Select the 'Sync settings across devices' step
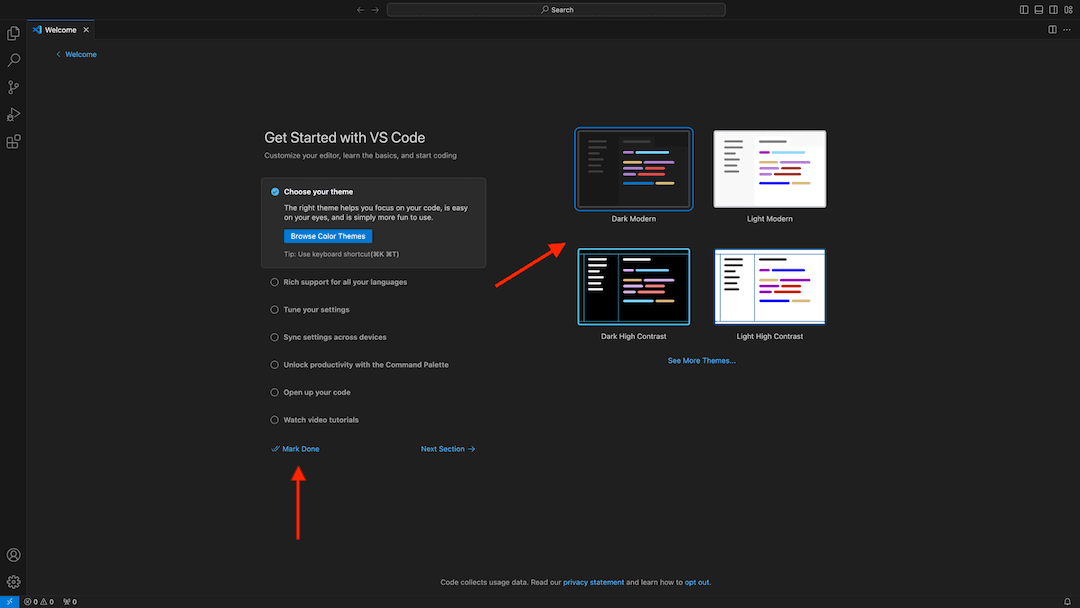This screenshot has width=1080, height=608. 334,337
